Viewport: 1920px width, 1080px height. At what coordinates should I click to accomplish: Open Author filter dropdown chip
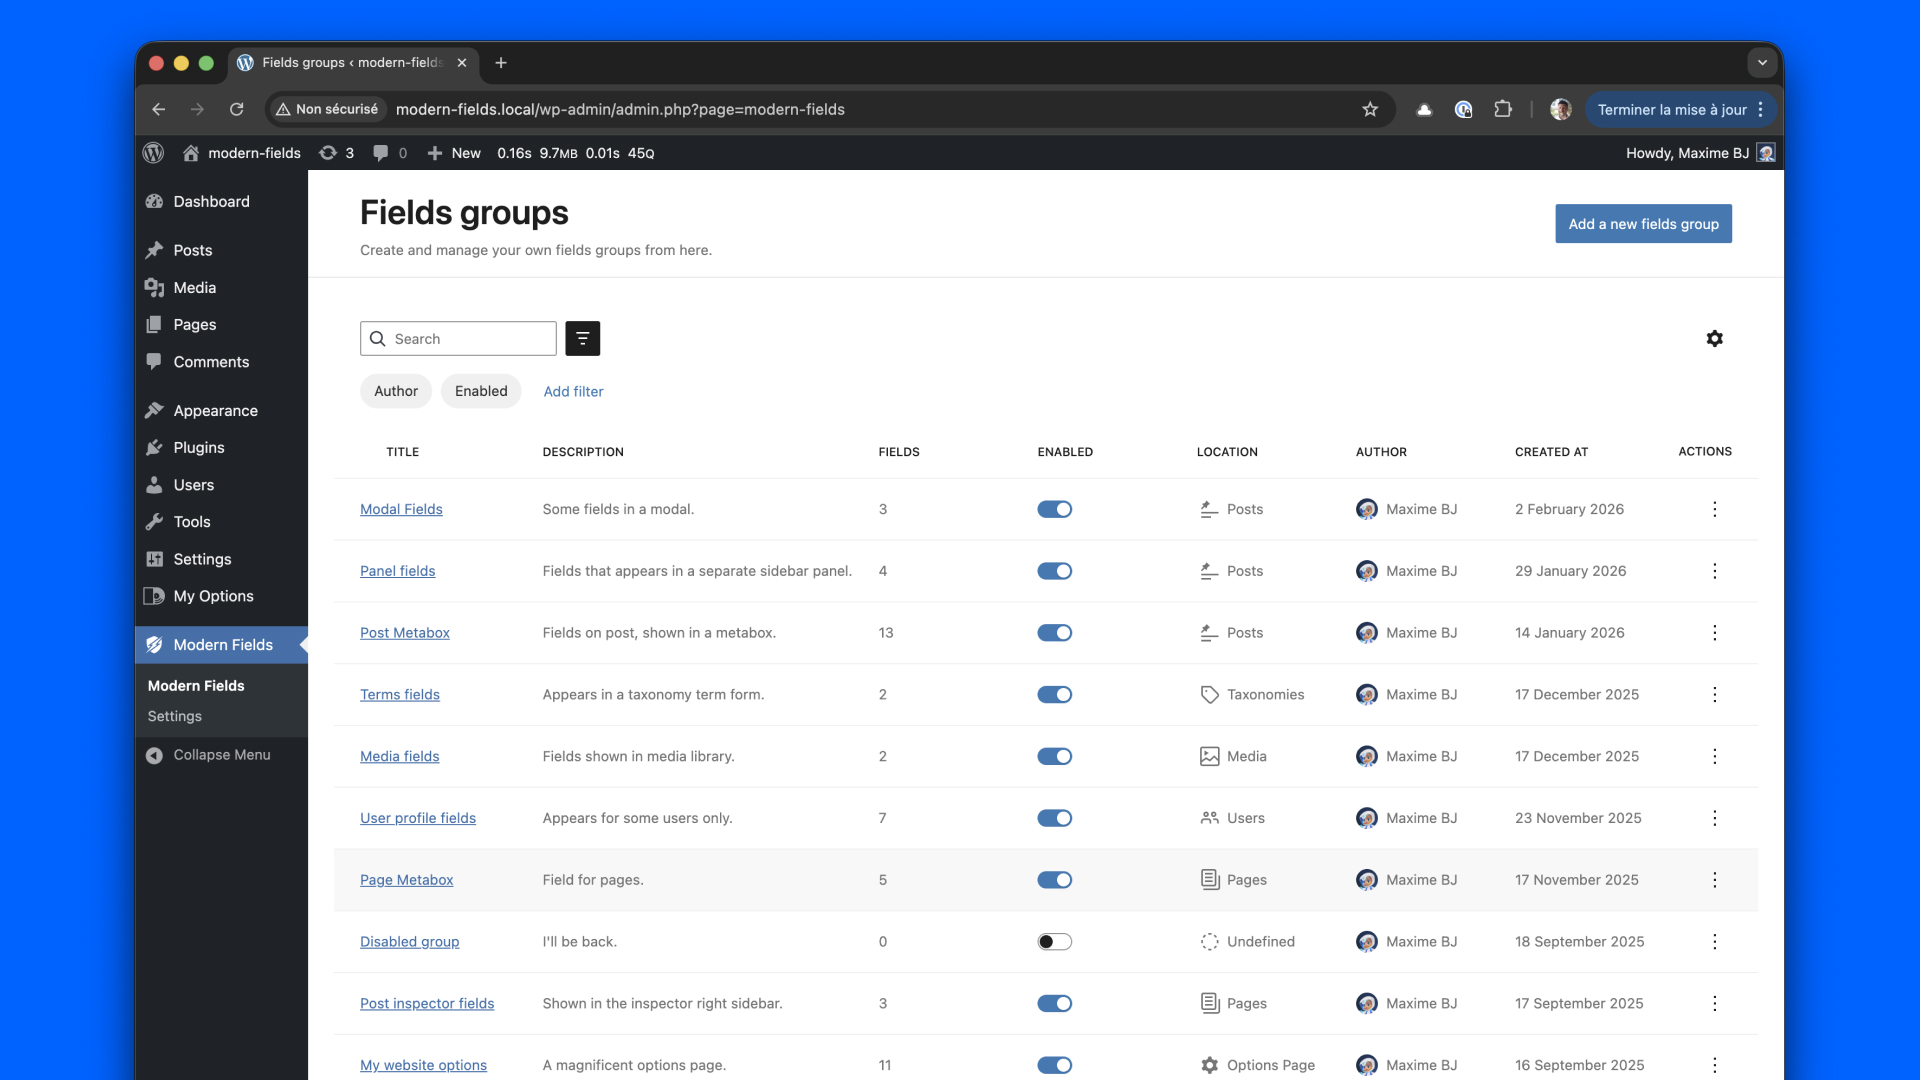coord(395,391)
